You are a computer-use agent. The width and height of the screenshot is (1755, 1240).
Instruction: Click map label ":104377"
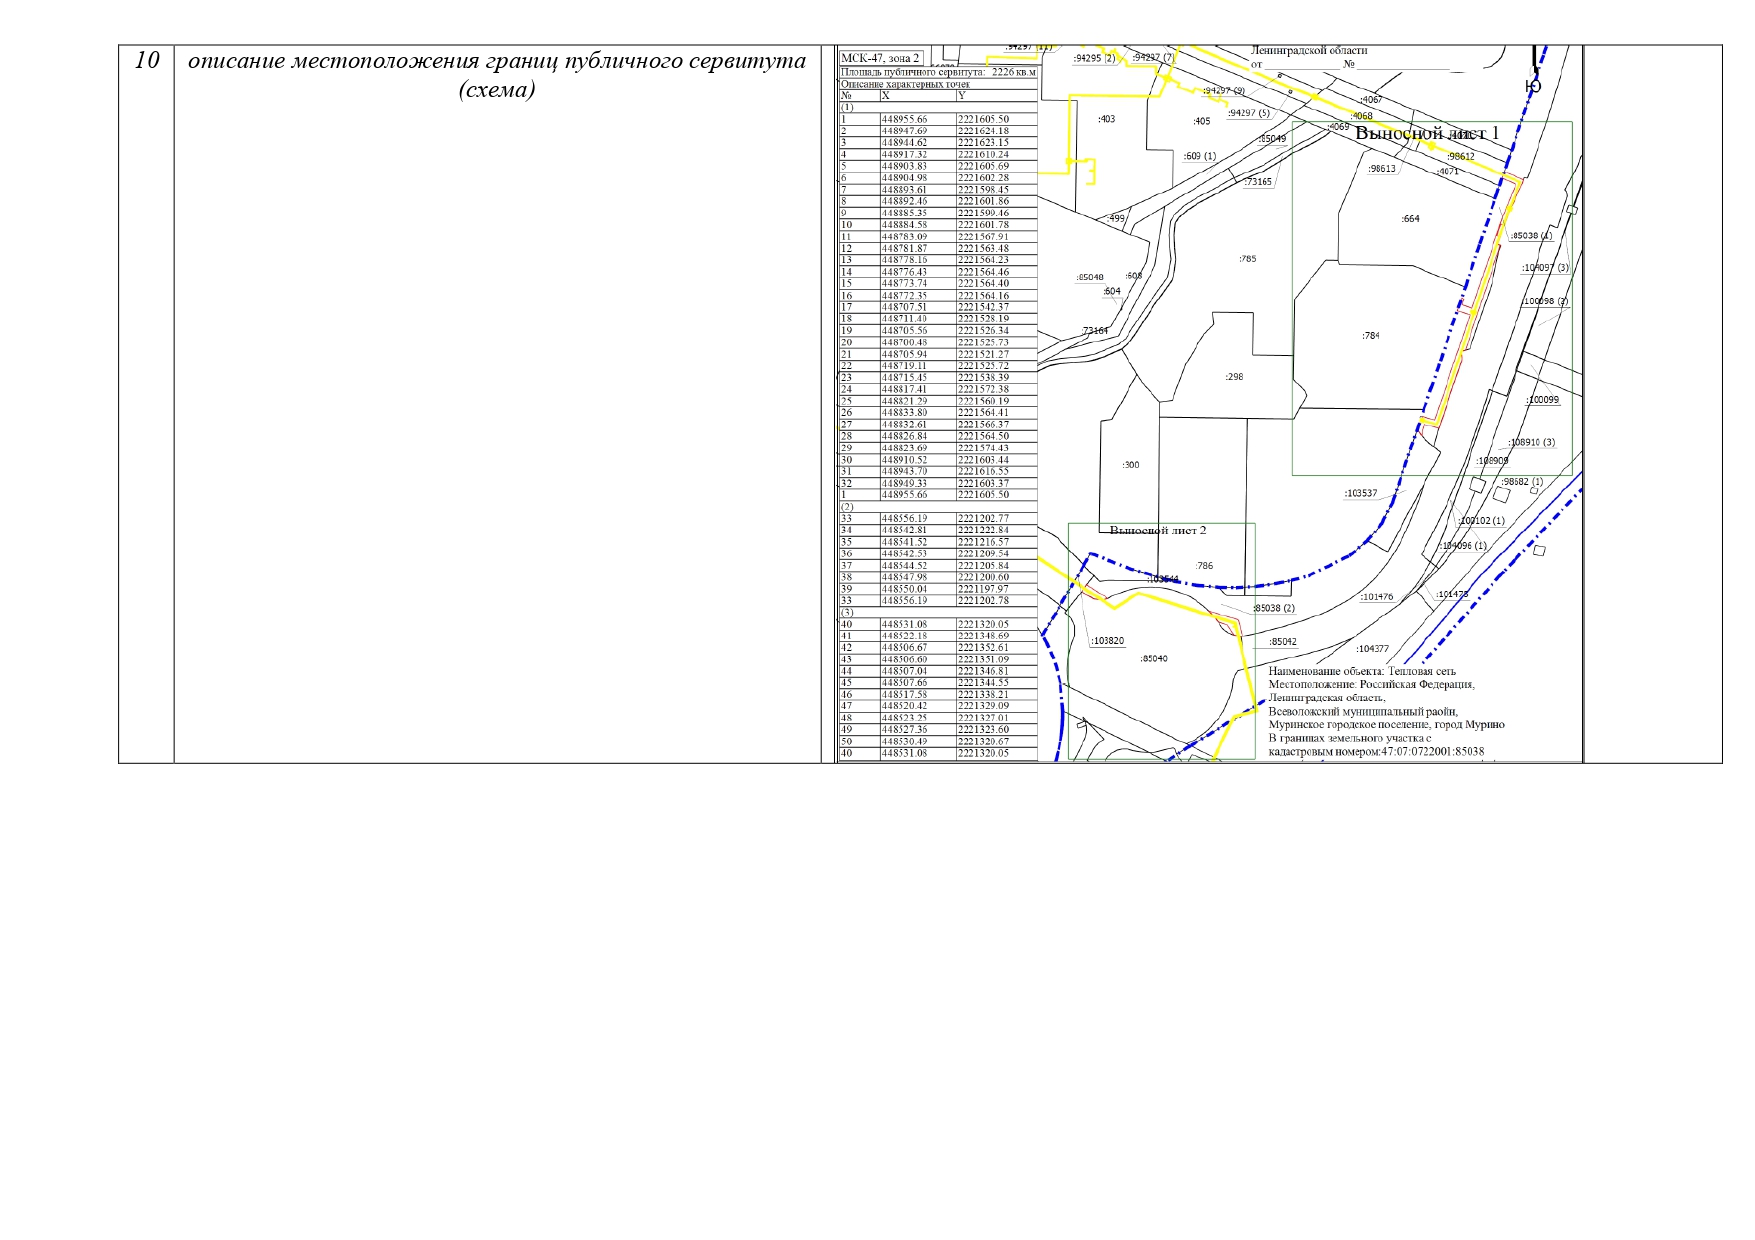click(1373, 649)
